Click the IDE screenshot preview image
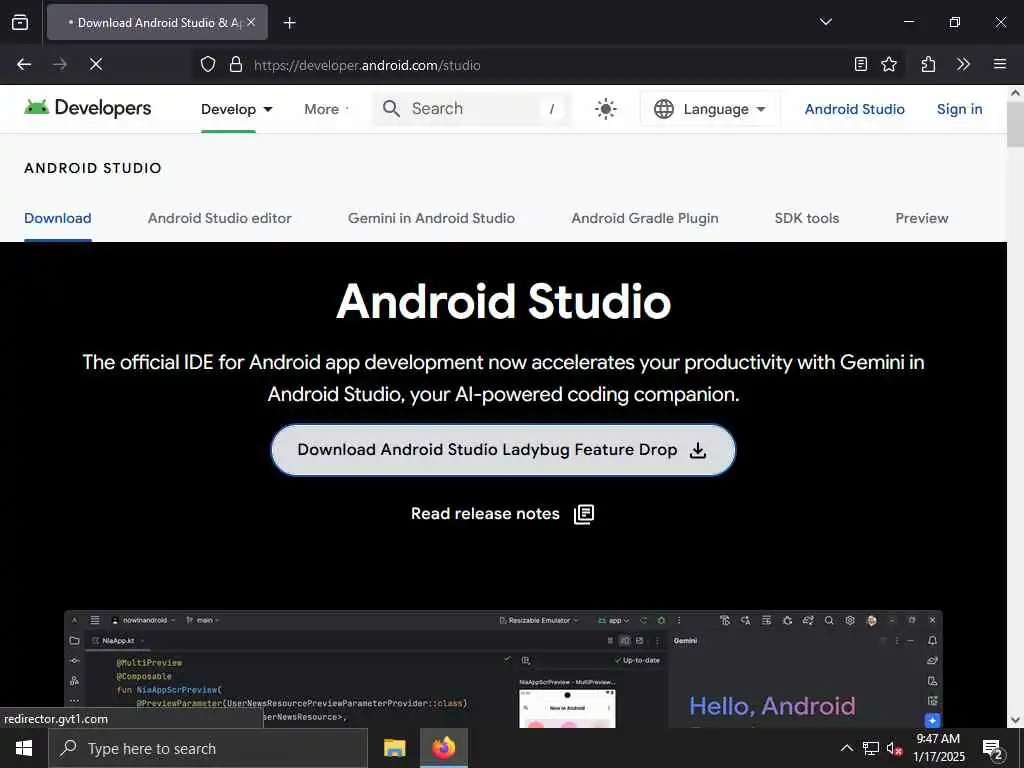 503,669
